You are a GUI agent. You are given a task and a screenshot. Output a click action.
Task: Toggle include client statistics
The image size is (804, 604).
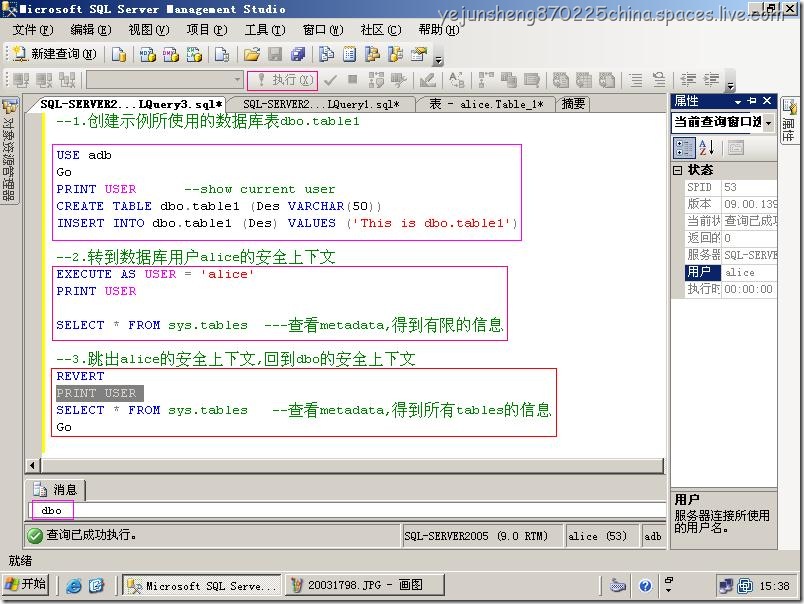coord(509,80)
